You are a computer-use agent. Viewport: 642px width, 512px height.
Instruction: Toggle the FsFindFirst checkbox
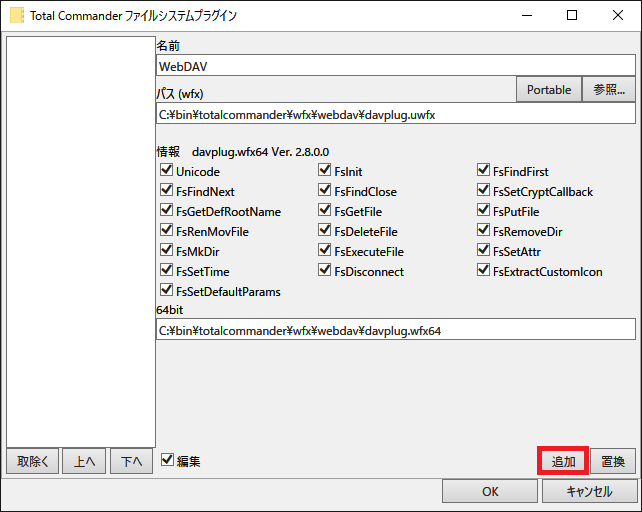click(483, 170)
